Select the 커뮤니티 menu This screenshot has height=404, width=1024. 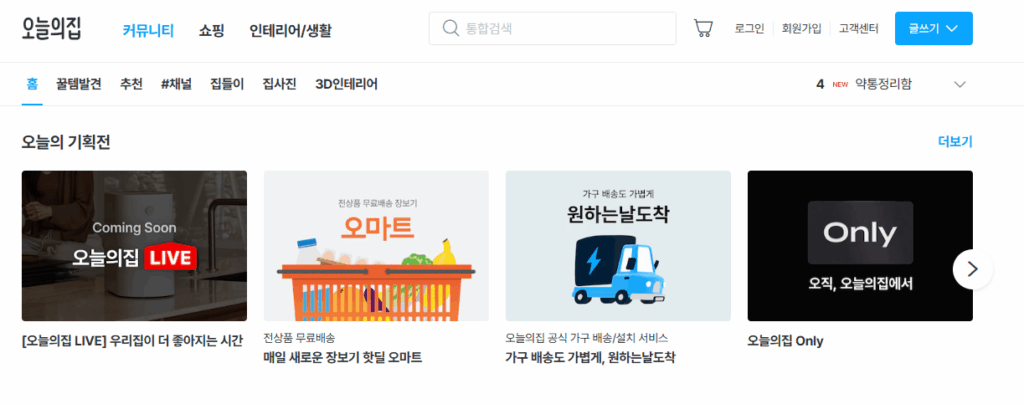pyautogui.click(x=148, y=30)
